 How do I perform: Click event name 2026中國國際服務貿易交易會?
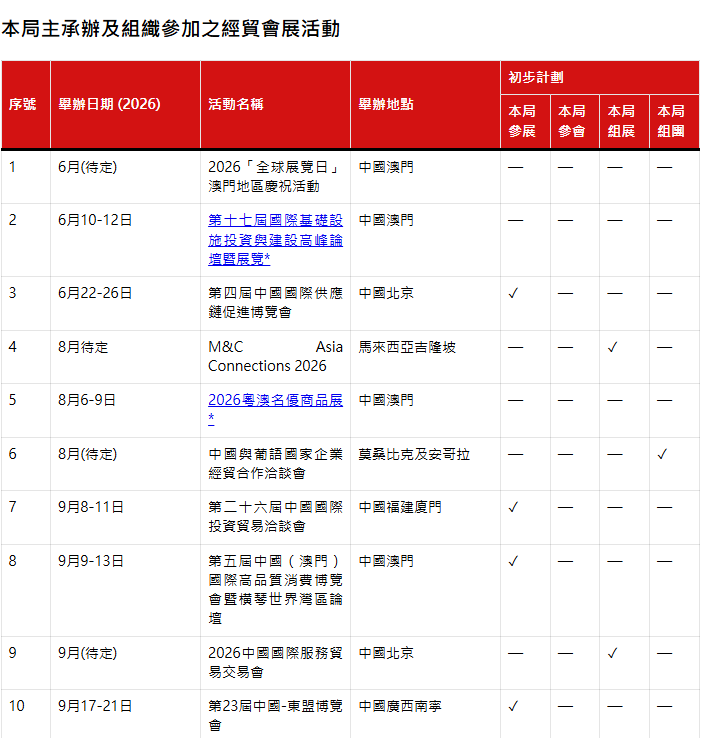pos(275,662)
